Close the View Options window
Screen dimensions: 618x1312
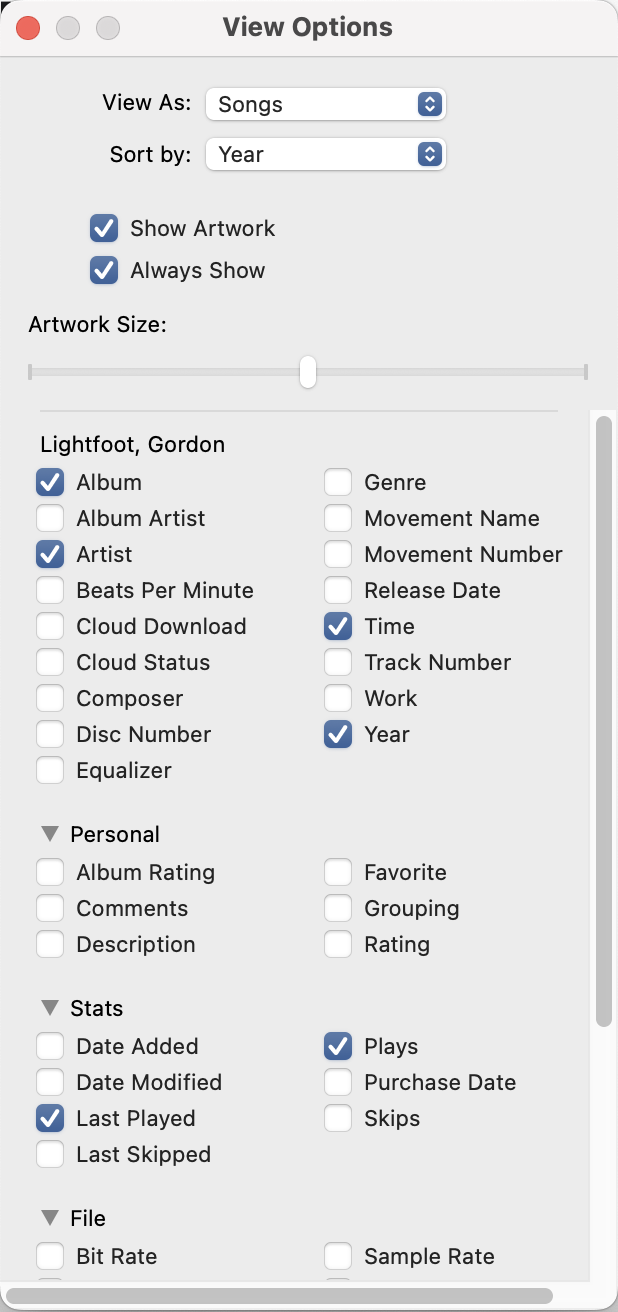[28, 28]
